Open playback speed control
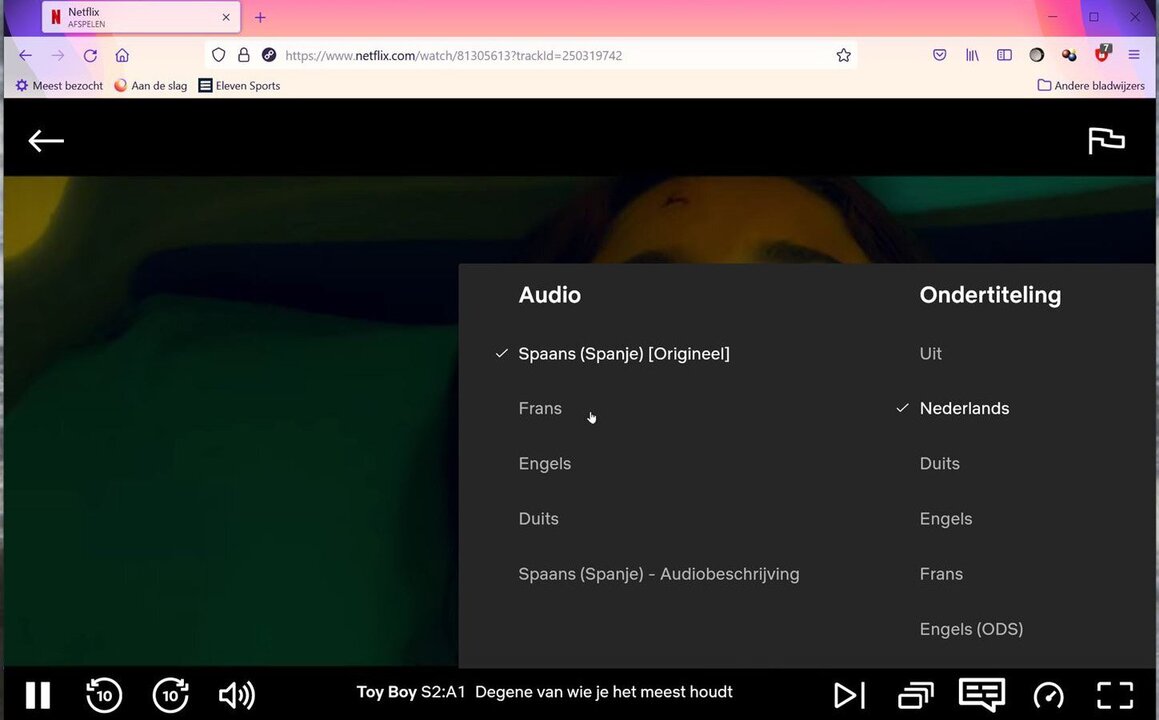1159x720 pixels. (1048, 695)
